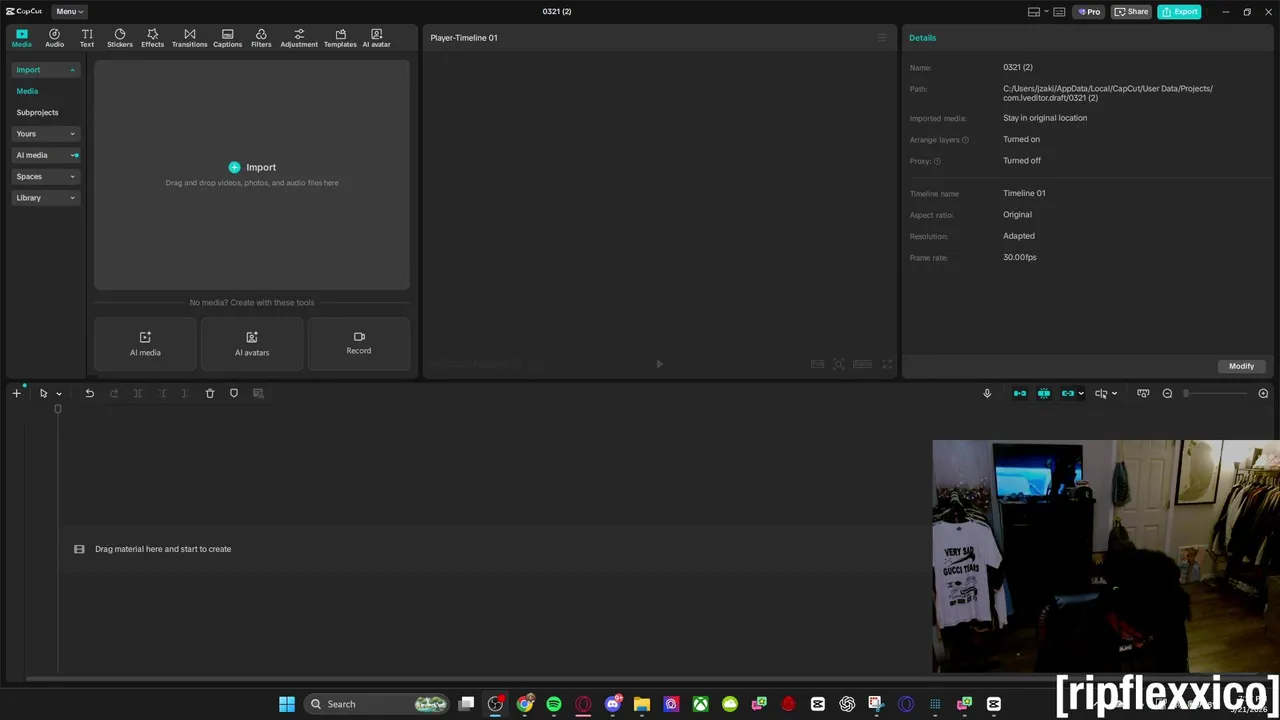Toggle main track magnet
Image resolution: width=1280 pixels, height=720 pixels.
[x=1020, y=393]
